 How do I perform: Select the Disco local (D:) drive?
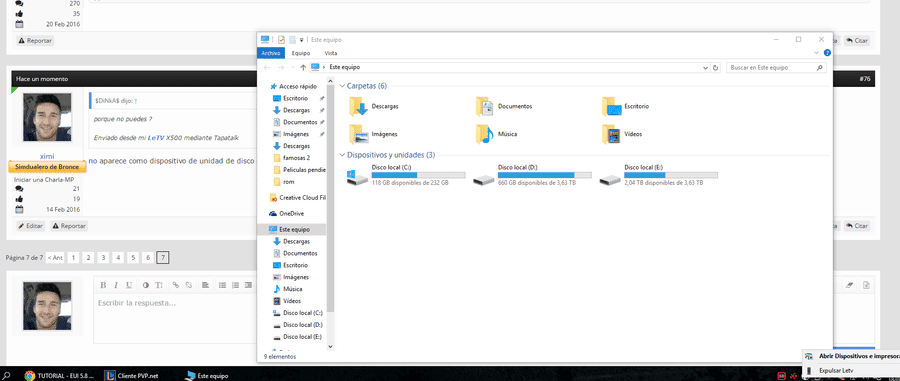point(532,175)
